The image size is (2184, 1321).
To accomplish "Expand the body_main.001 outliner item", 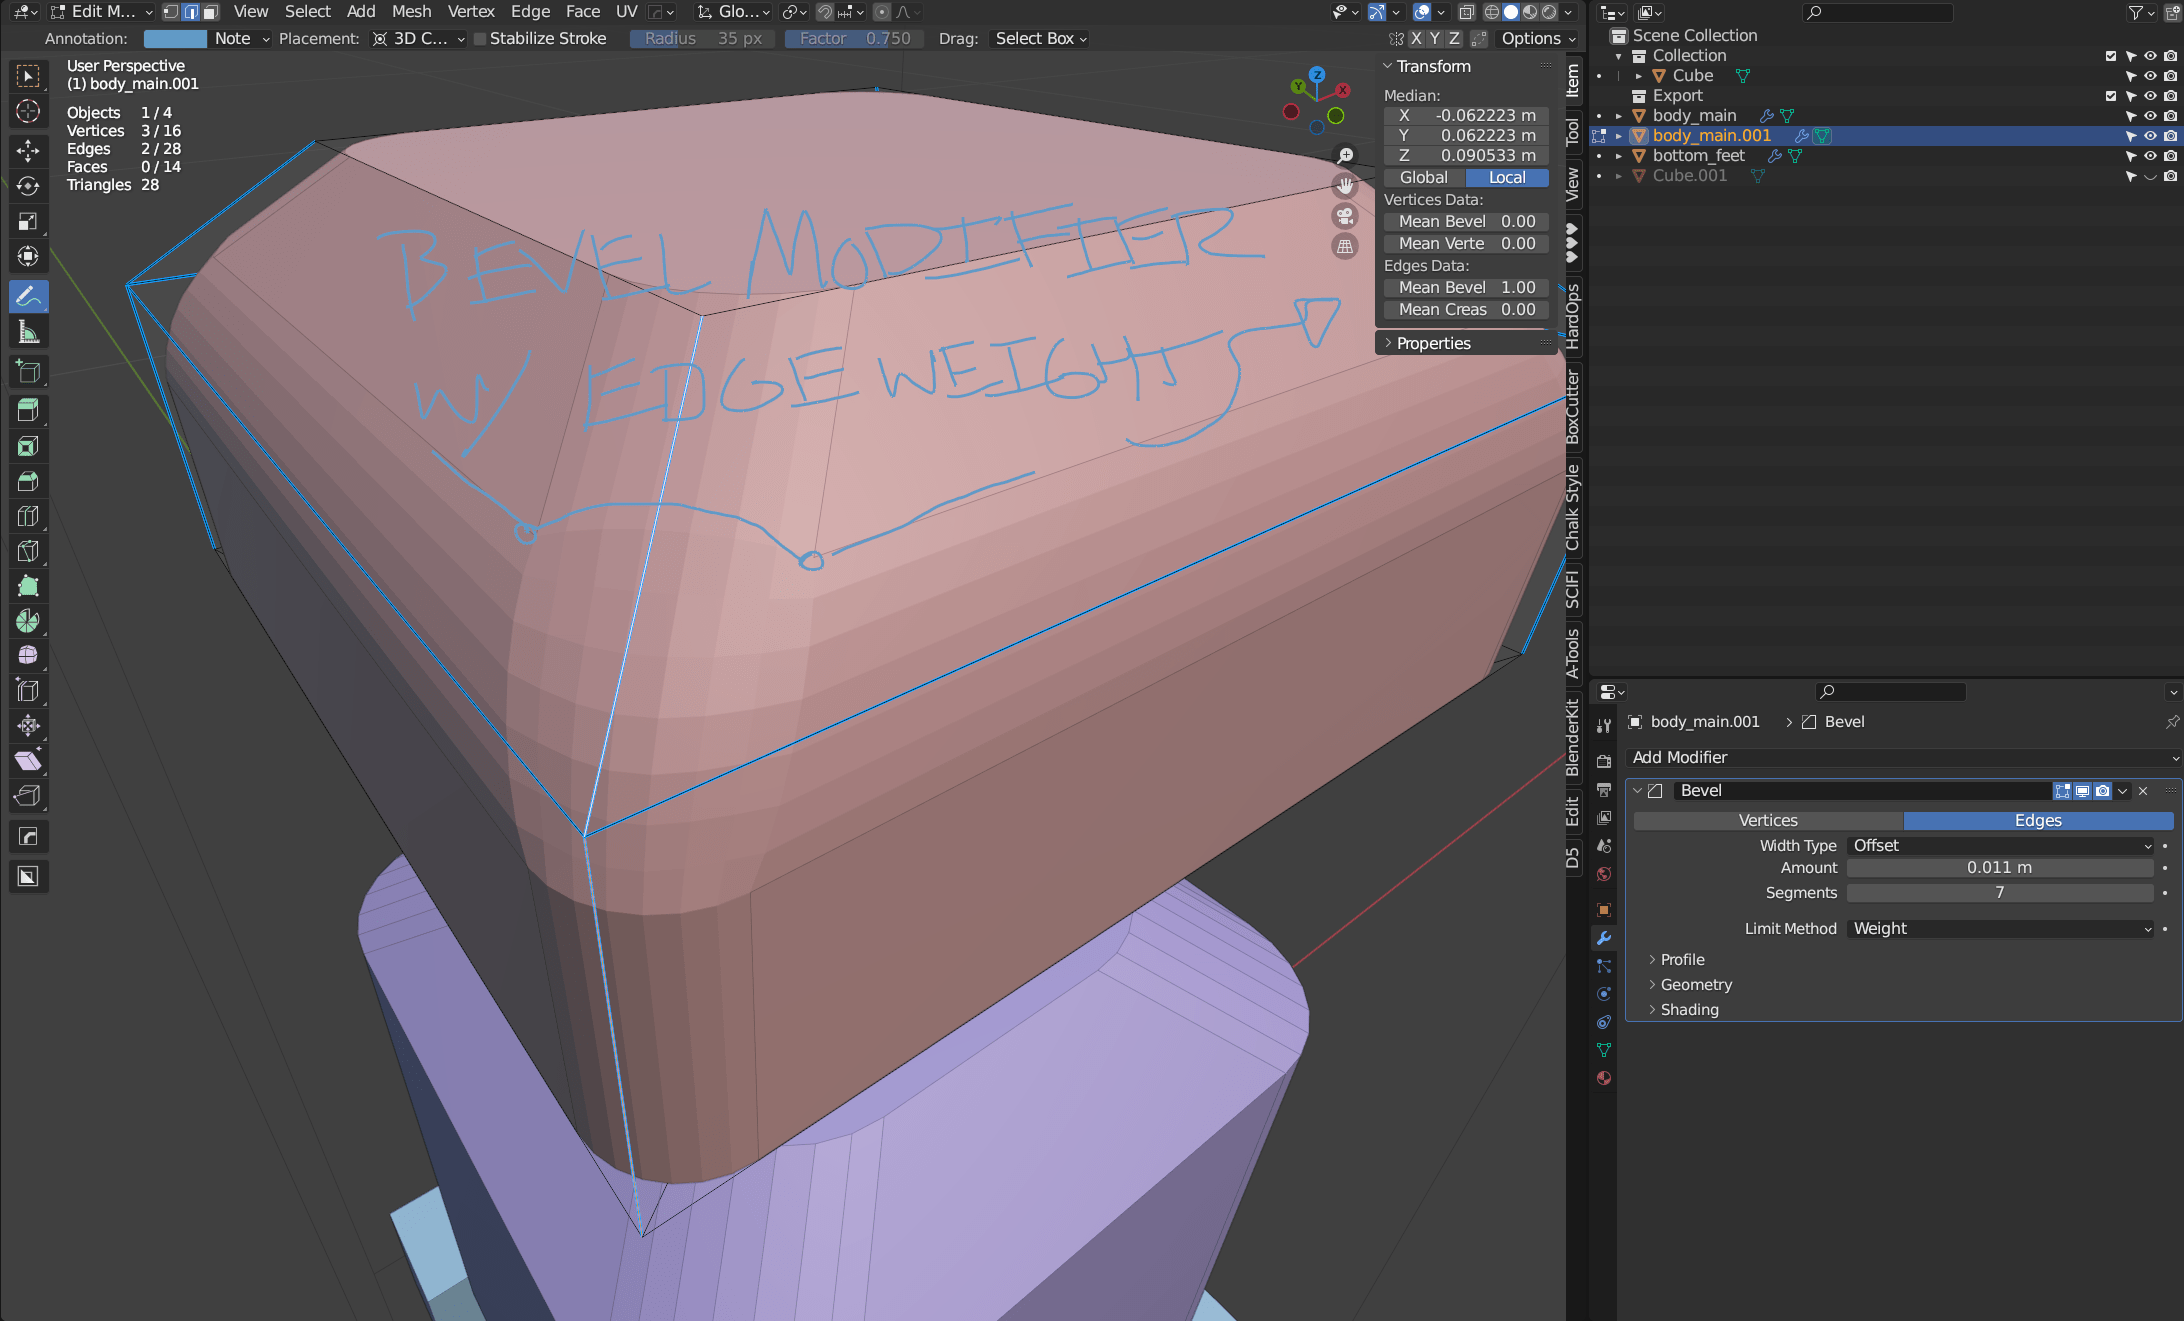I will click(x=1621, y=135).
